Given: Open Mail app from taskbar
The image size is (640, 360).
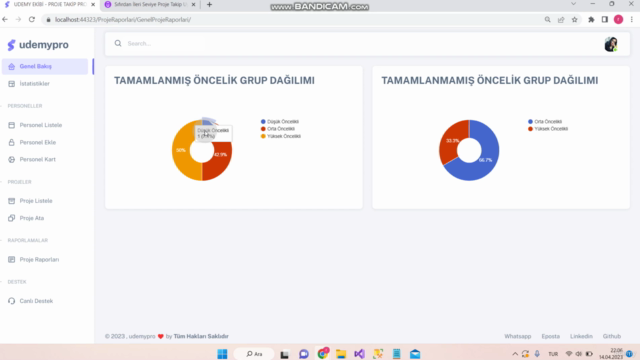Looking at the screenshot, I should [x=415, y=354].
